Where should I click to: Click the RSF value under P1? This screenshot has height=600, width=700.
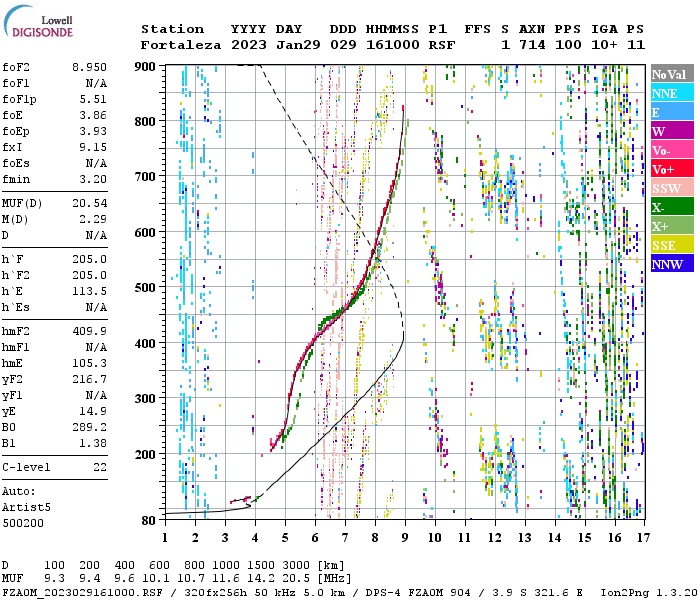point(442,45)
